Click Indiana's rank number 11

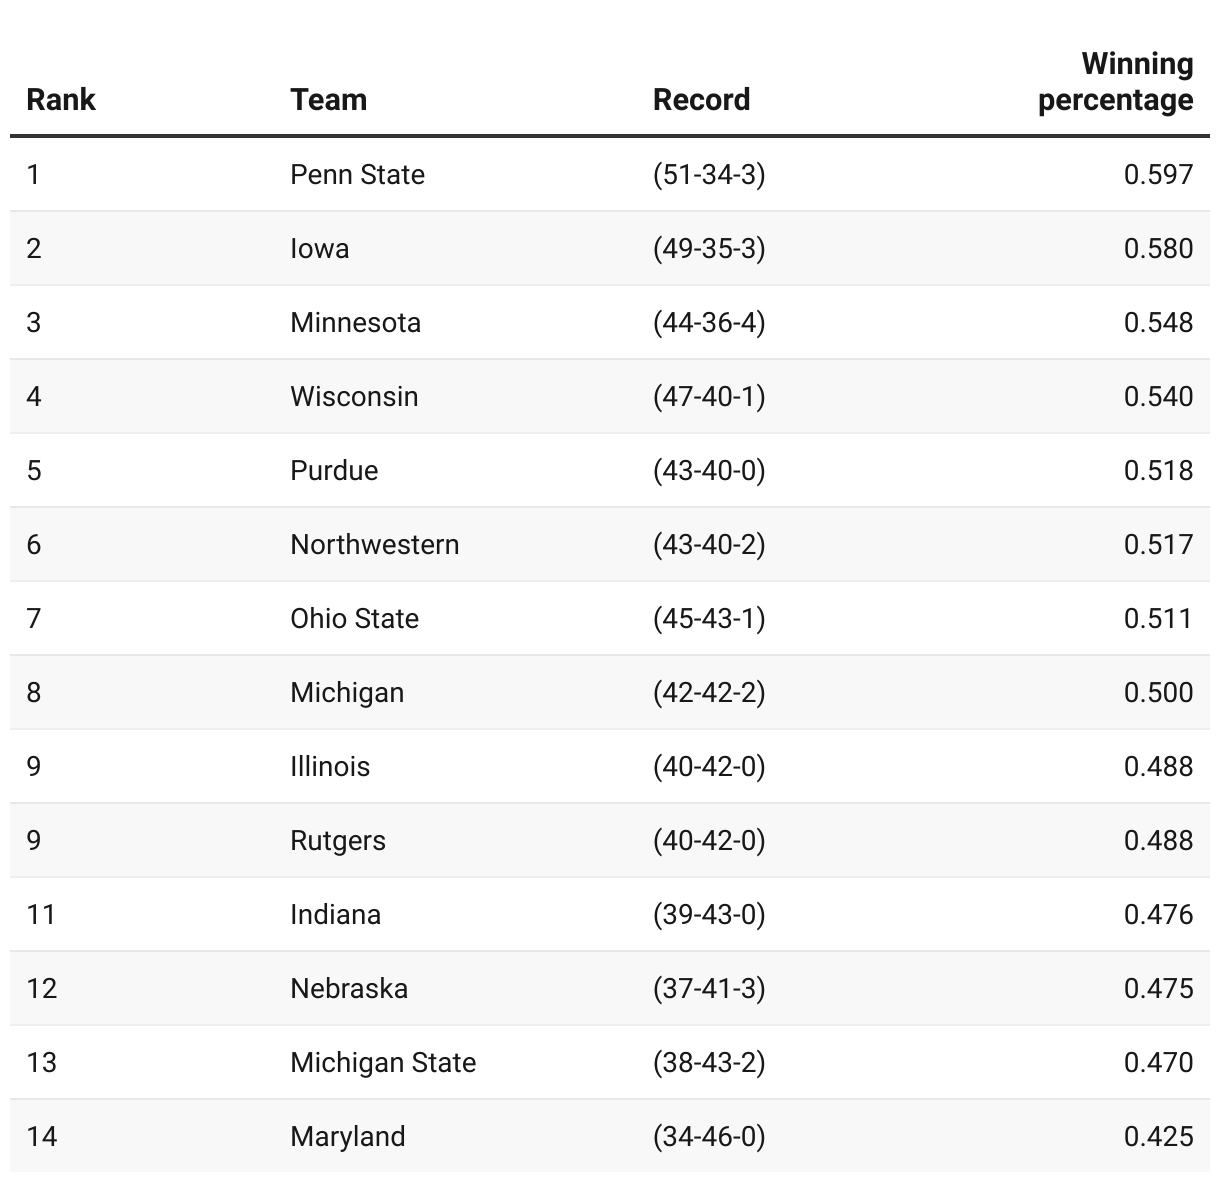coord(41,915)
